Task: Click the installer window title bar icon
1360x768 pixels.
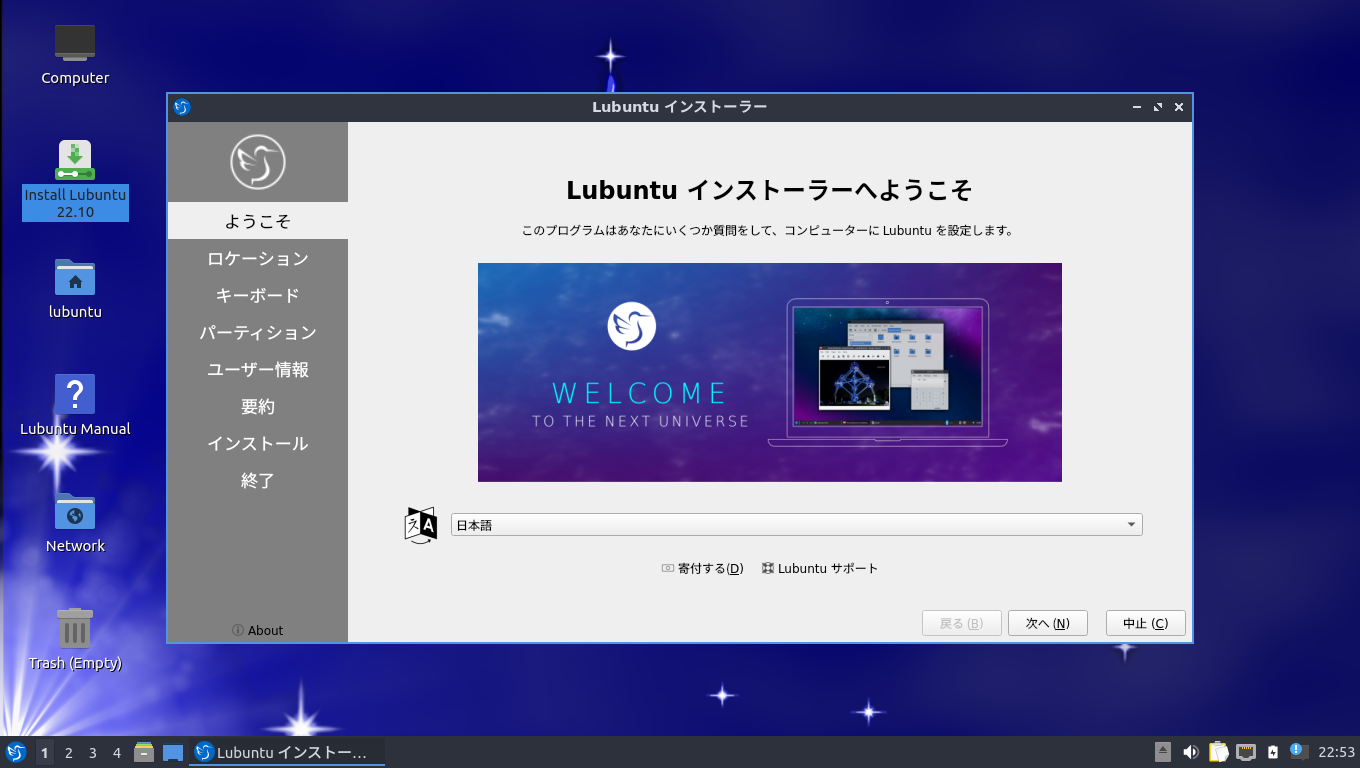Action: 182,107
